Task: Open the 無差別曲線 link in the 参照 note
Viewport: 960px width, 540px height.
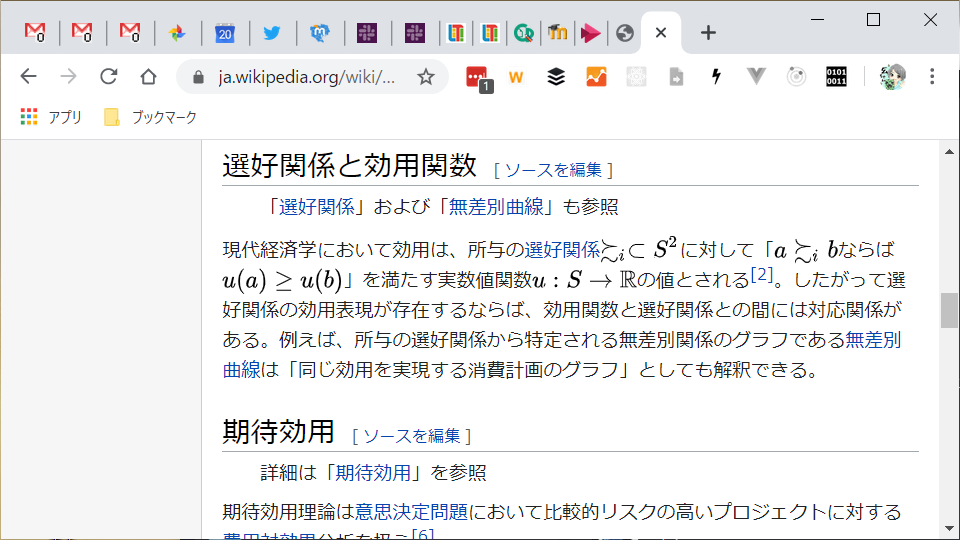Action: (x=495, y=207)
